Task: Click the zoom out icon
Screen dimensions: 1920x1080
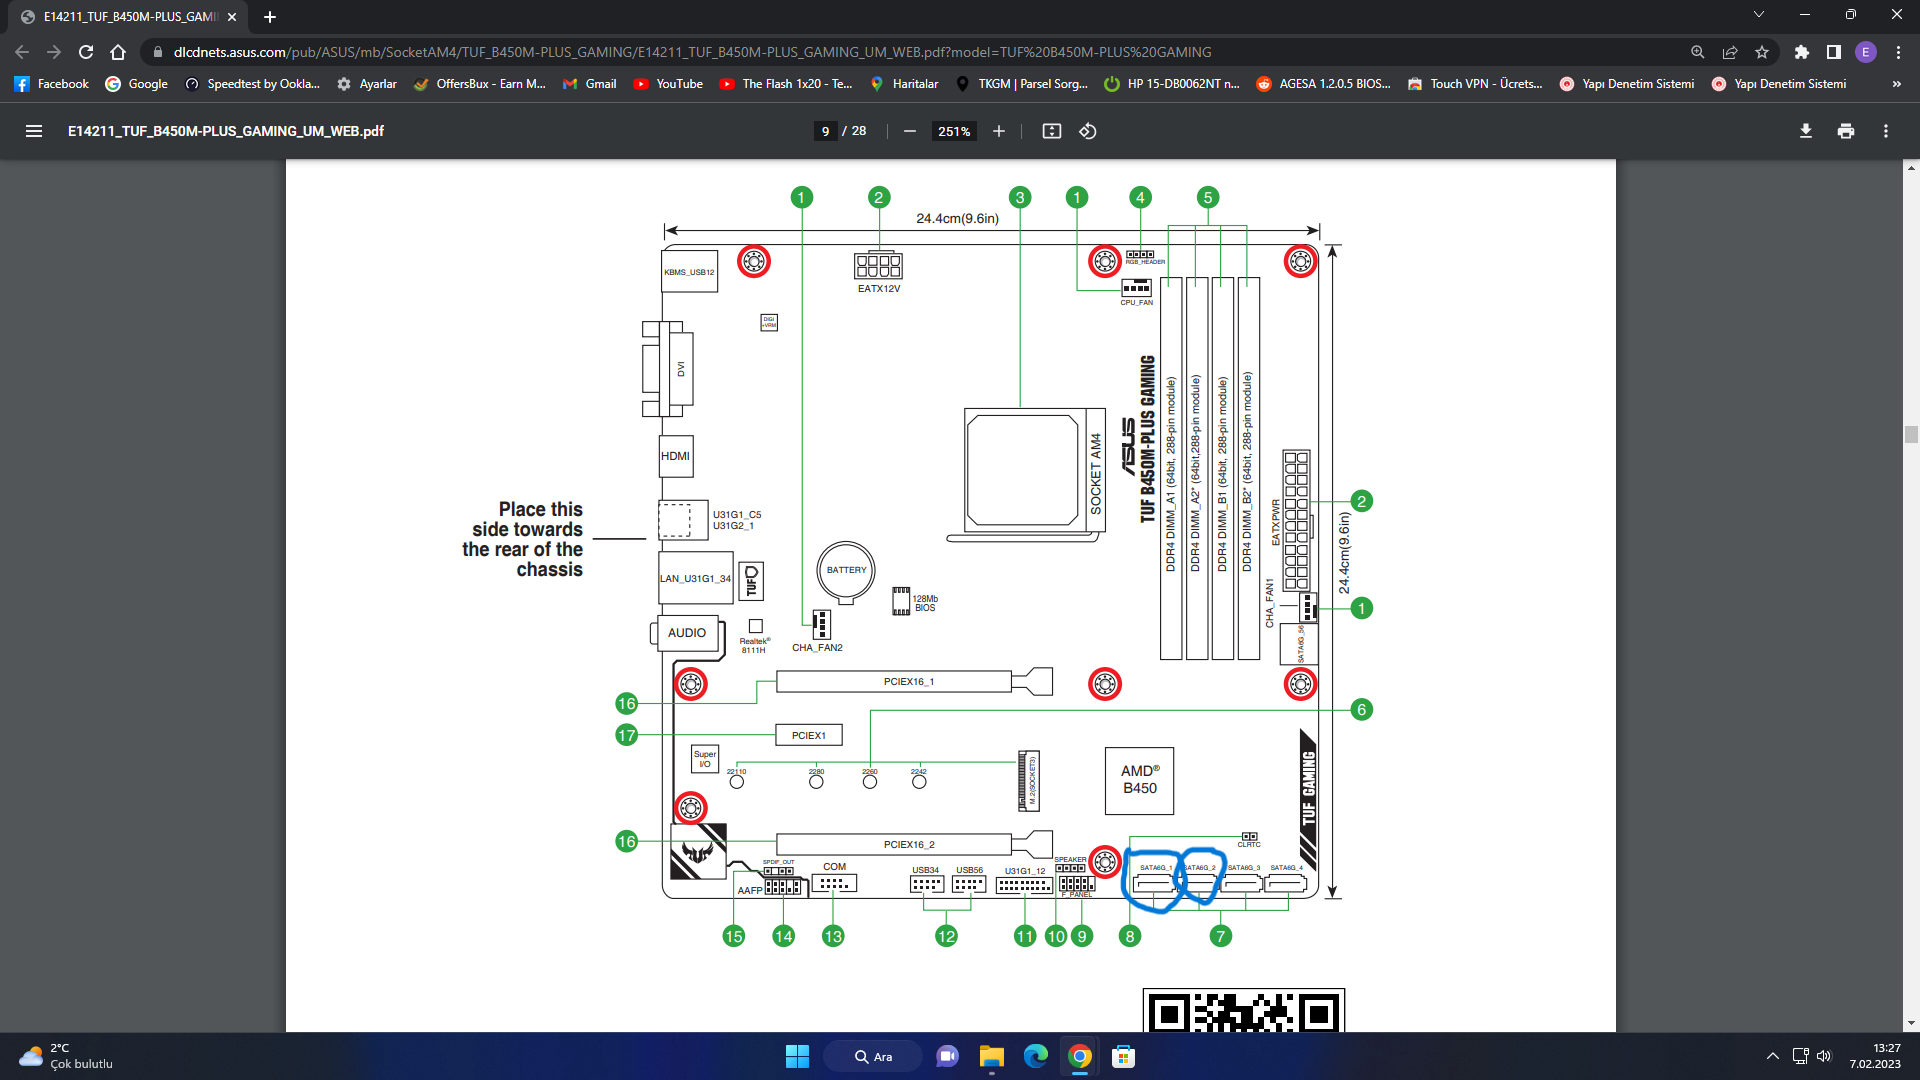Action: (x=911, y=132)
